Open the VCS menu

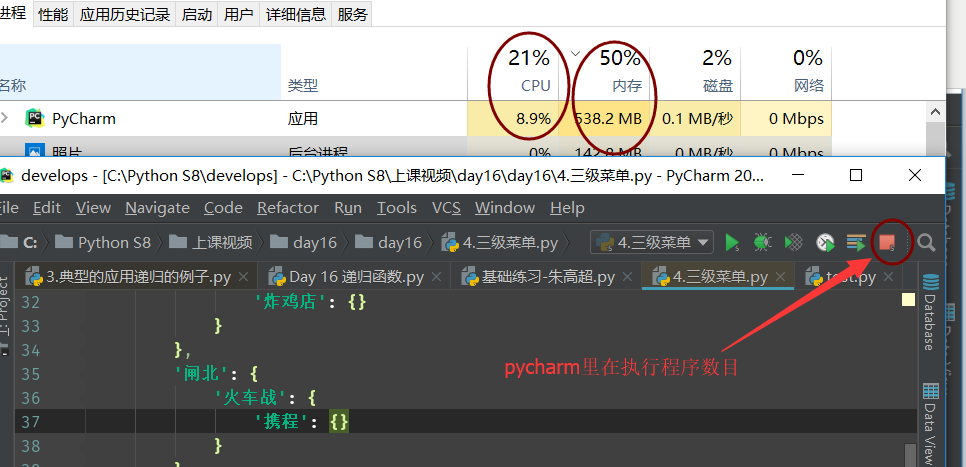pyautogui.click(x=446, y=208)
